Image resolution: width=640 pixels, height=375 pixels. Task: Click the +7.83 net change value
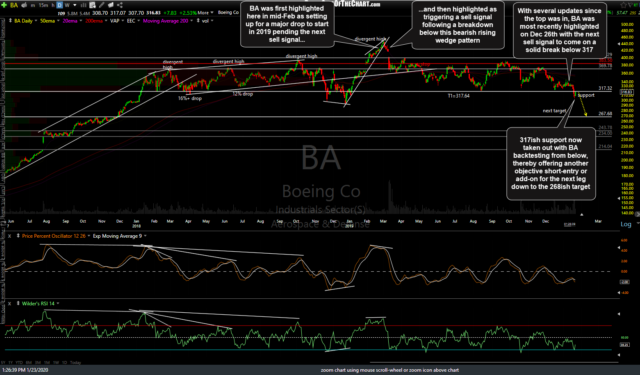171,13
